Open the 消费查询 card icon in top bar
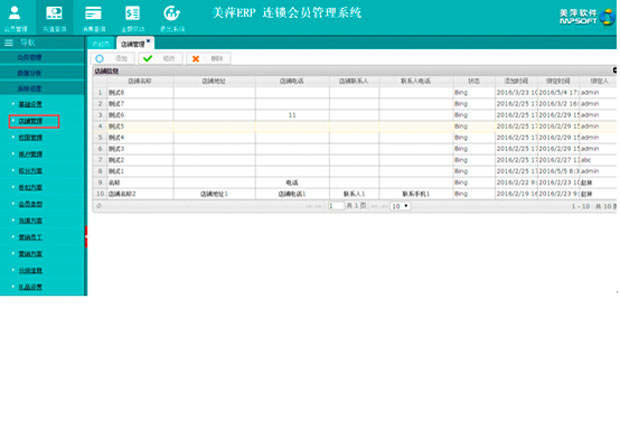 (x=93, y=14)
